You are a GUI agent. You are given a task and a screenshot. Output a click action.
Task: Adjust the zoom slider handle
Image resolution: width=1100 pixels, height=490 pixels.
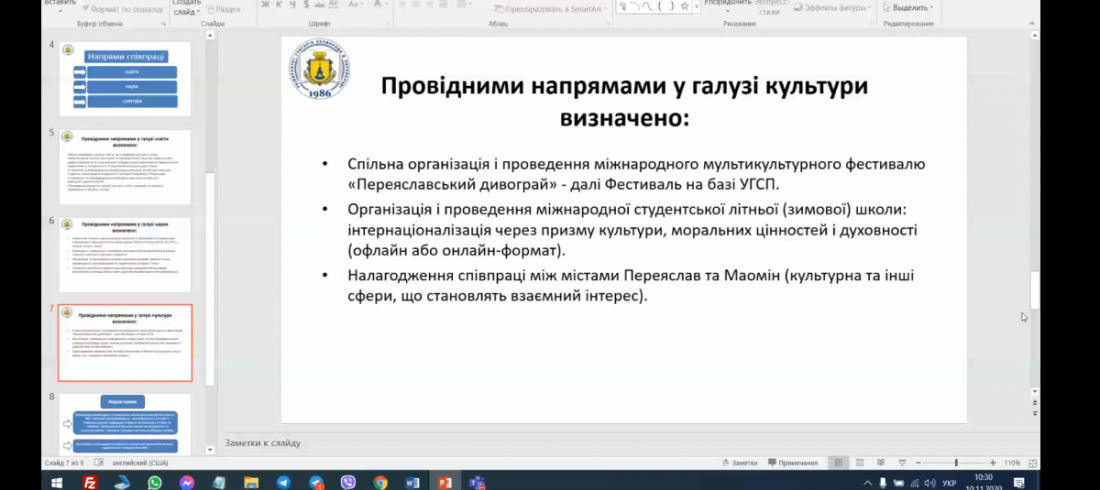(x=956, y=463)
